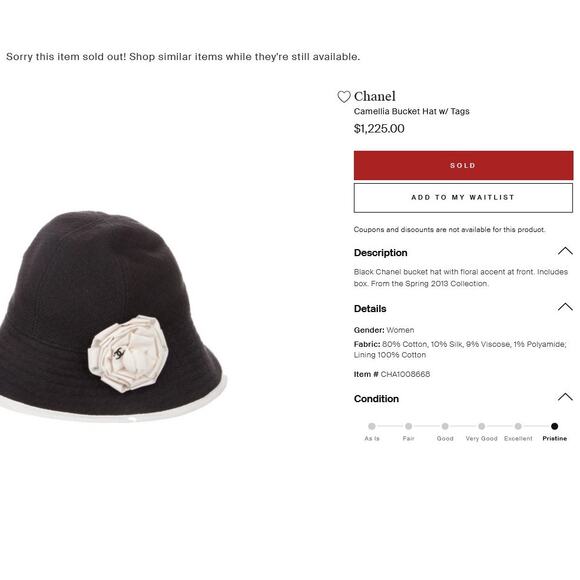Click the sold out similar items message
Image resolution: width=580 pixels, height=580 pixels.
[x=183, y=57]
